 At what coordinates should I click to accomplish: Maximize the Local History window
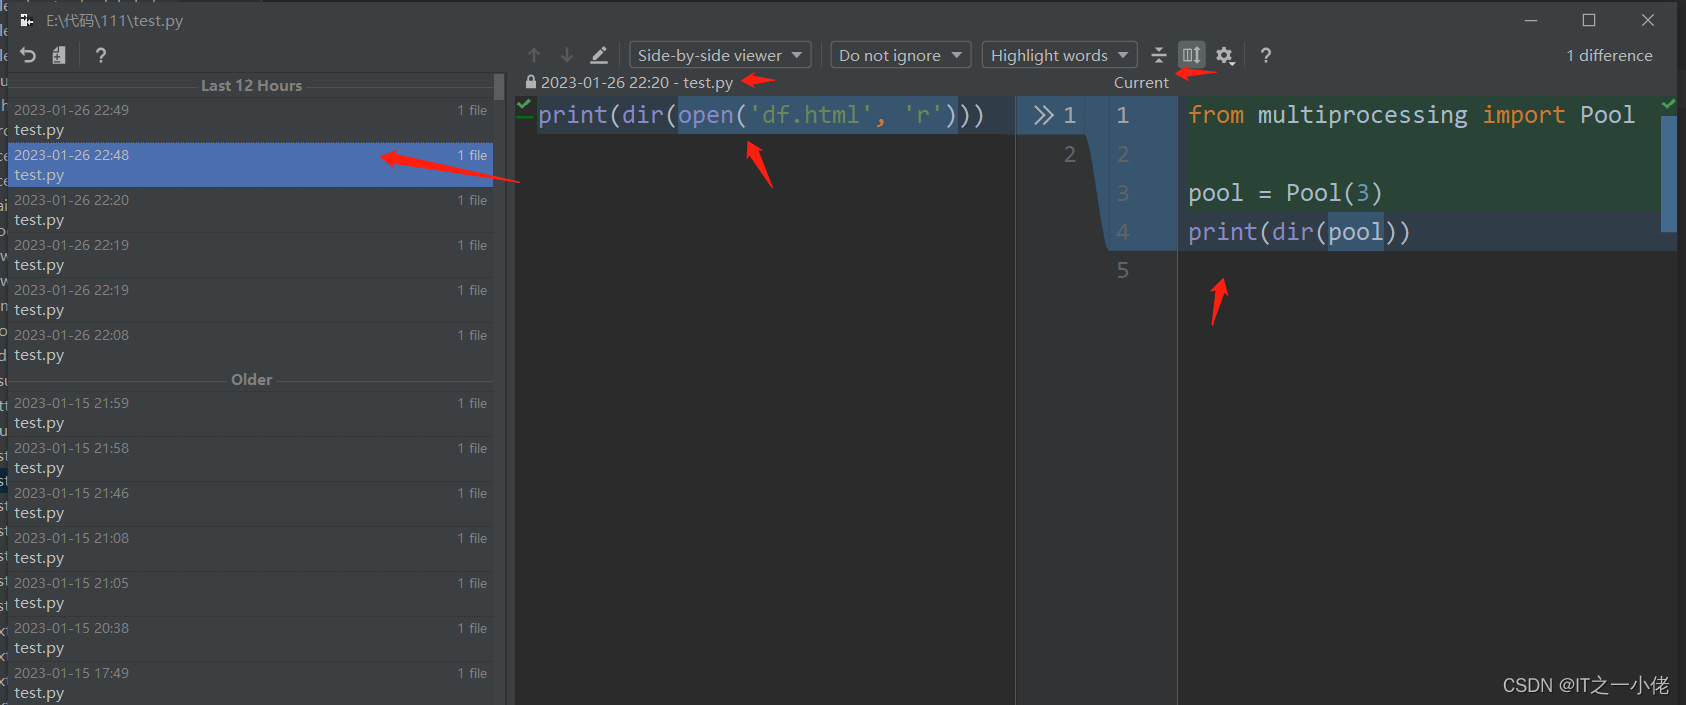point(1589,20)
